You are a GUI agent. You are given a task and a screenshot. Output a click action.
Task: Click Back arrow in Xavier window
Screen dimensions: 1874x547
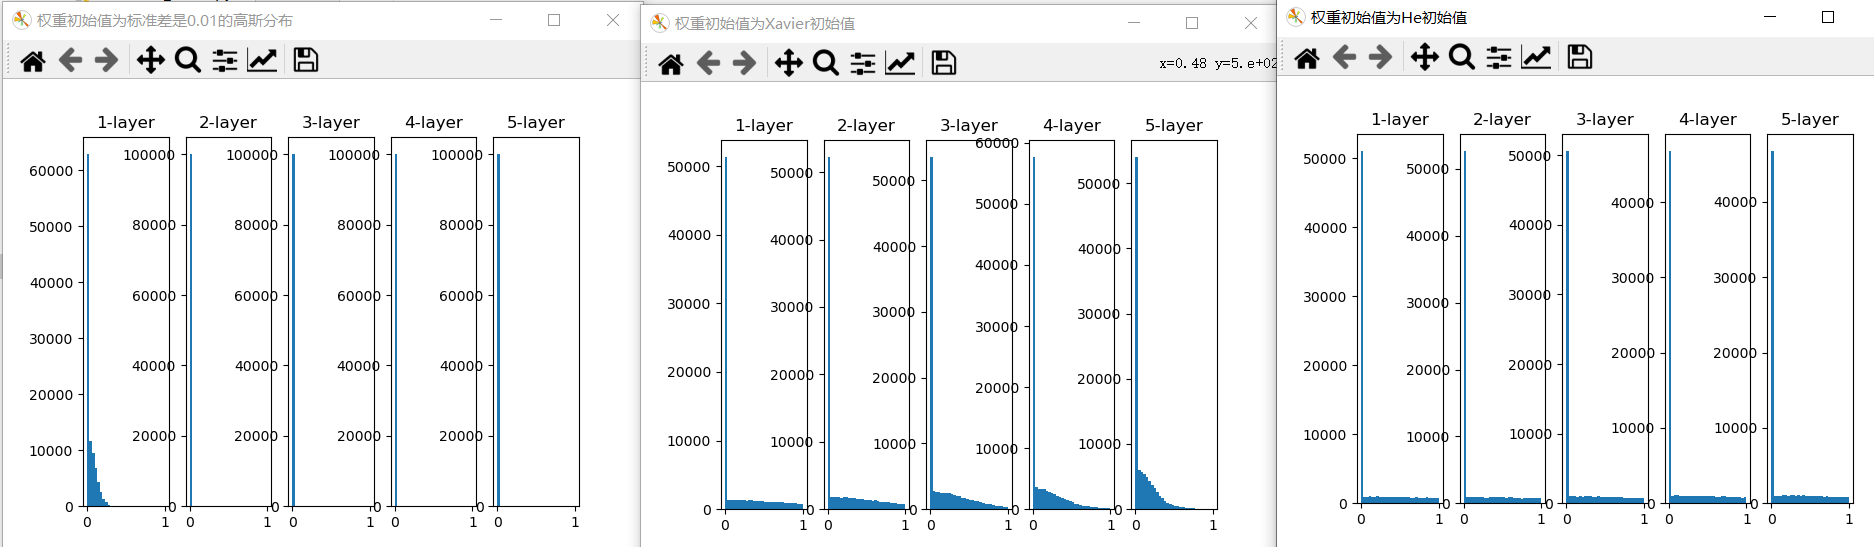click(x=708, y=64)
